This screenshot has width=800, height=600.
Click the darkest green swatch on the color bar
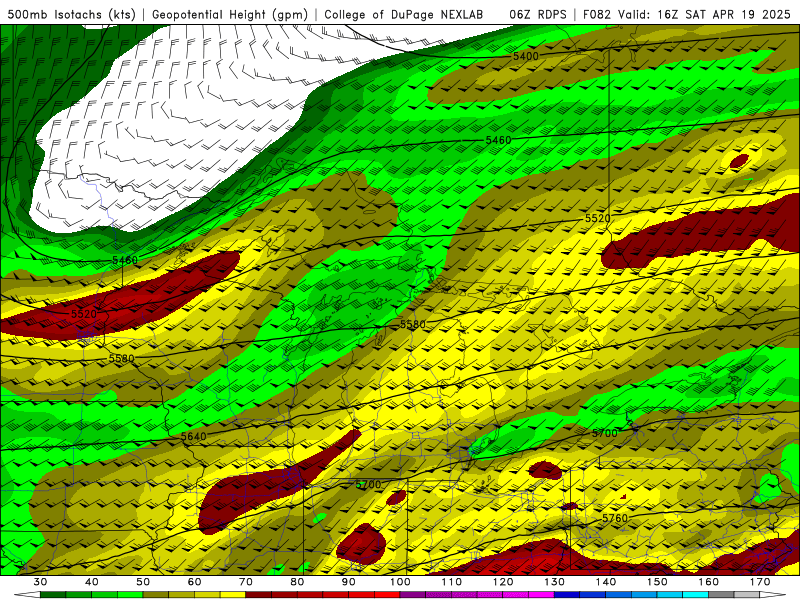tap(53, 595)
